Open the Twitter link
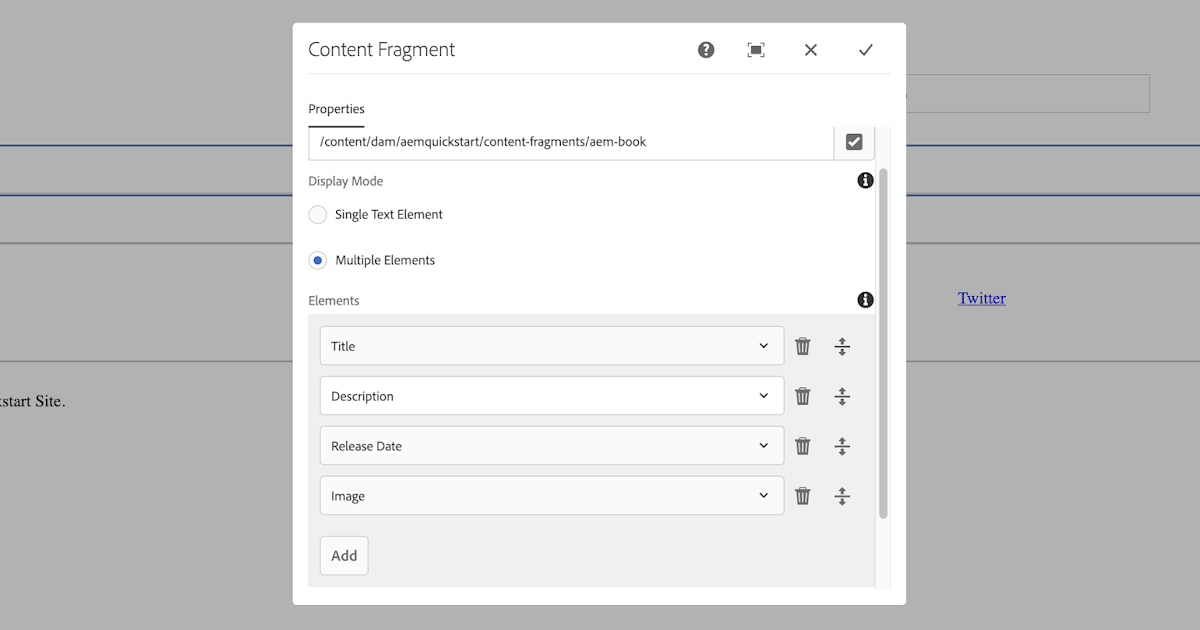 [x=981, y=297]
